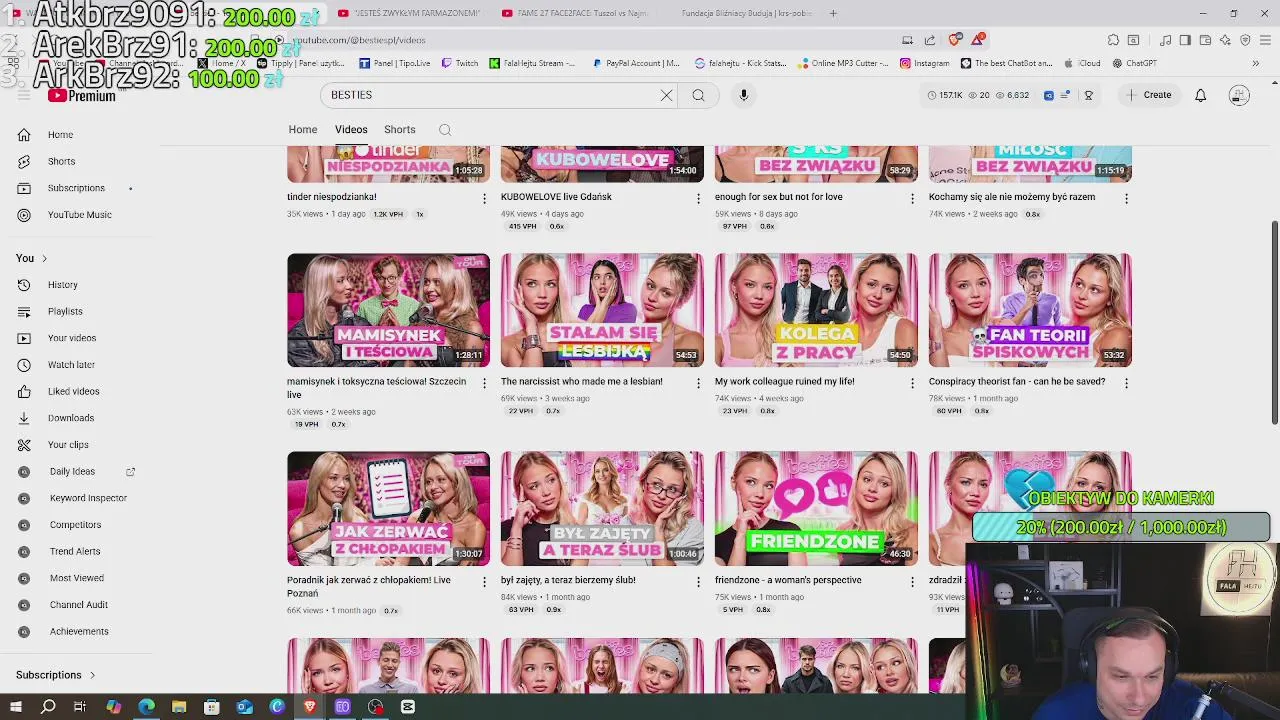This screenshot has height=720, width=1280.
Task: Open the account avatar menu
Action: click(1239, 95)
